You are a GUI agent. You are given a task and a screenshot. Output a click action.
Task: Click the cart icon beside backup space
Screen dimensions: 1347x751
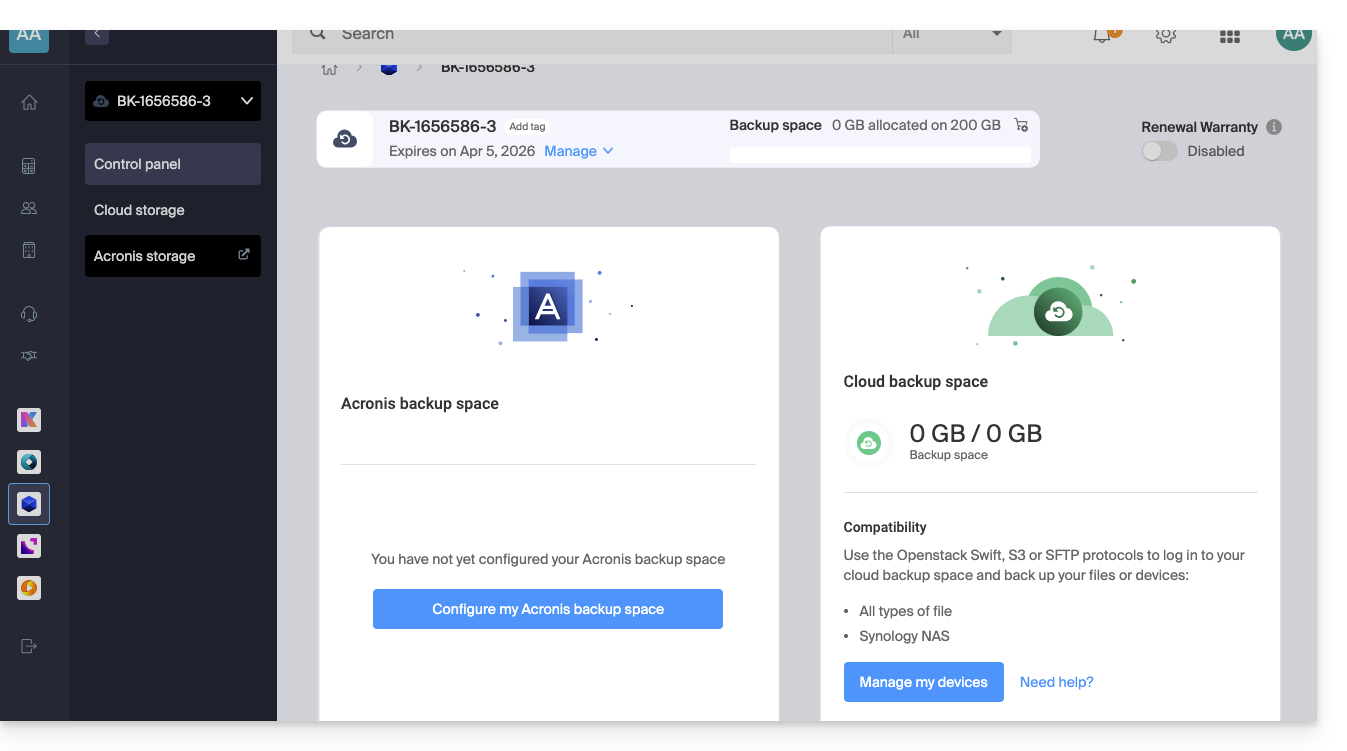point(1021,125)
